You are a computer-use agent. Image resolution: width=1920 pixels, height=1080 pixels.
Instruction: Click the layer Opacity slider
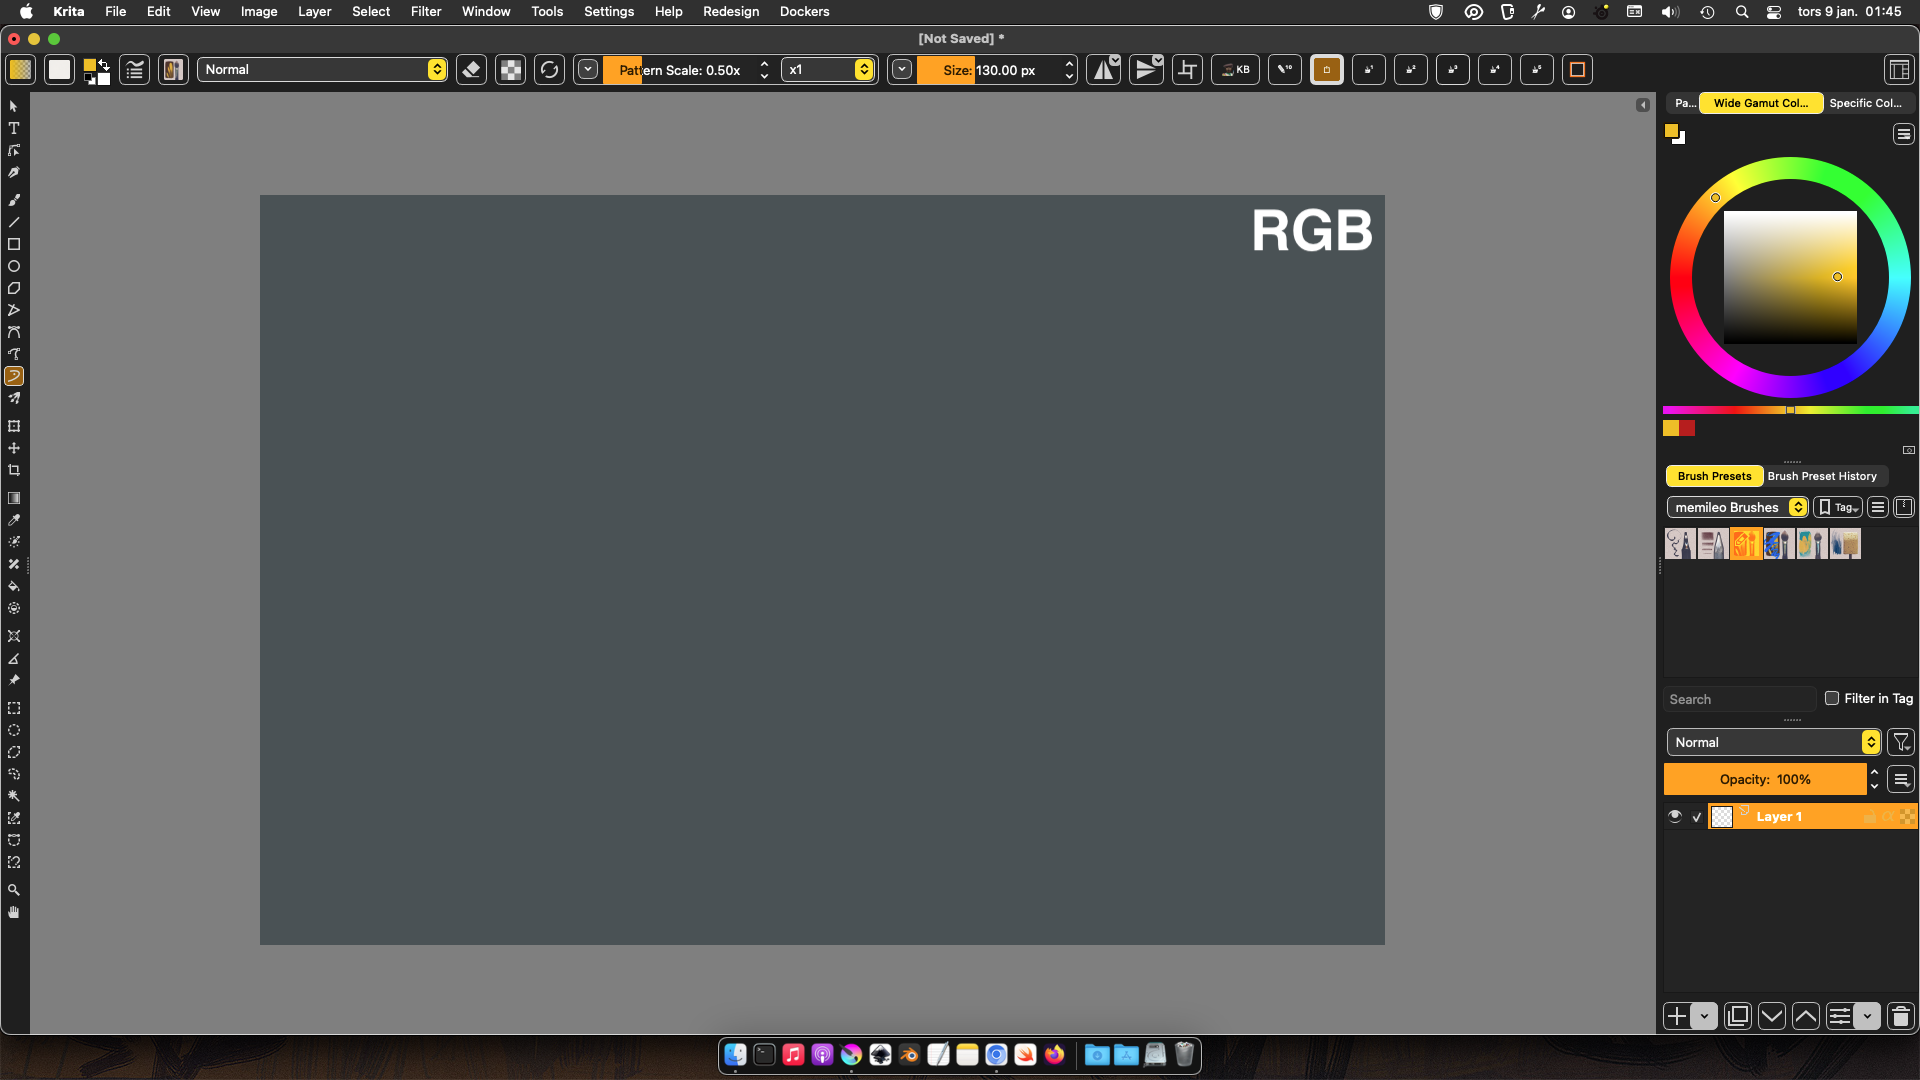click(1764, 779)
